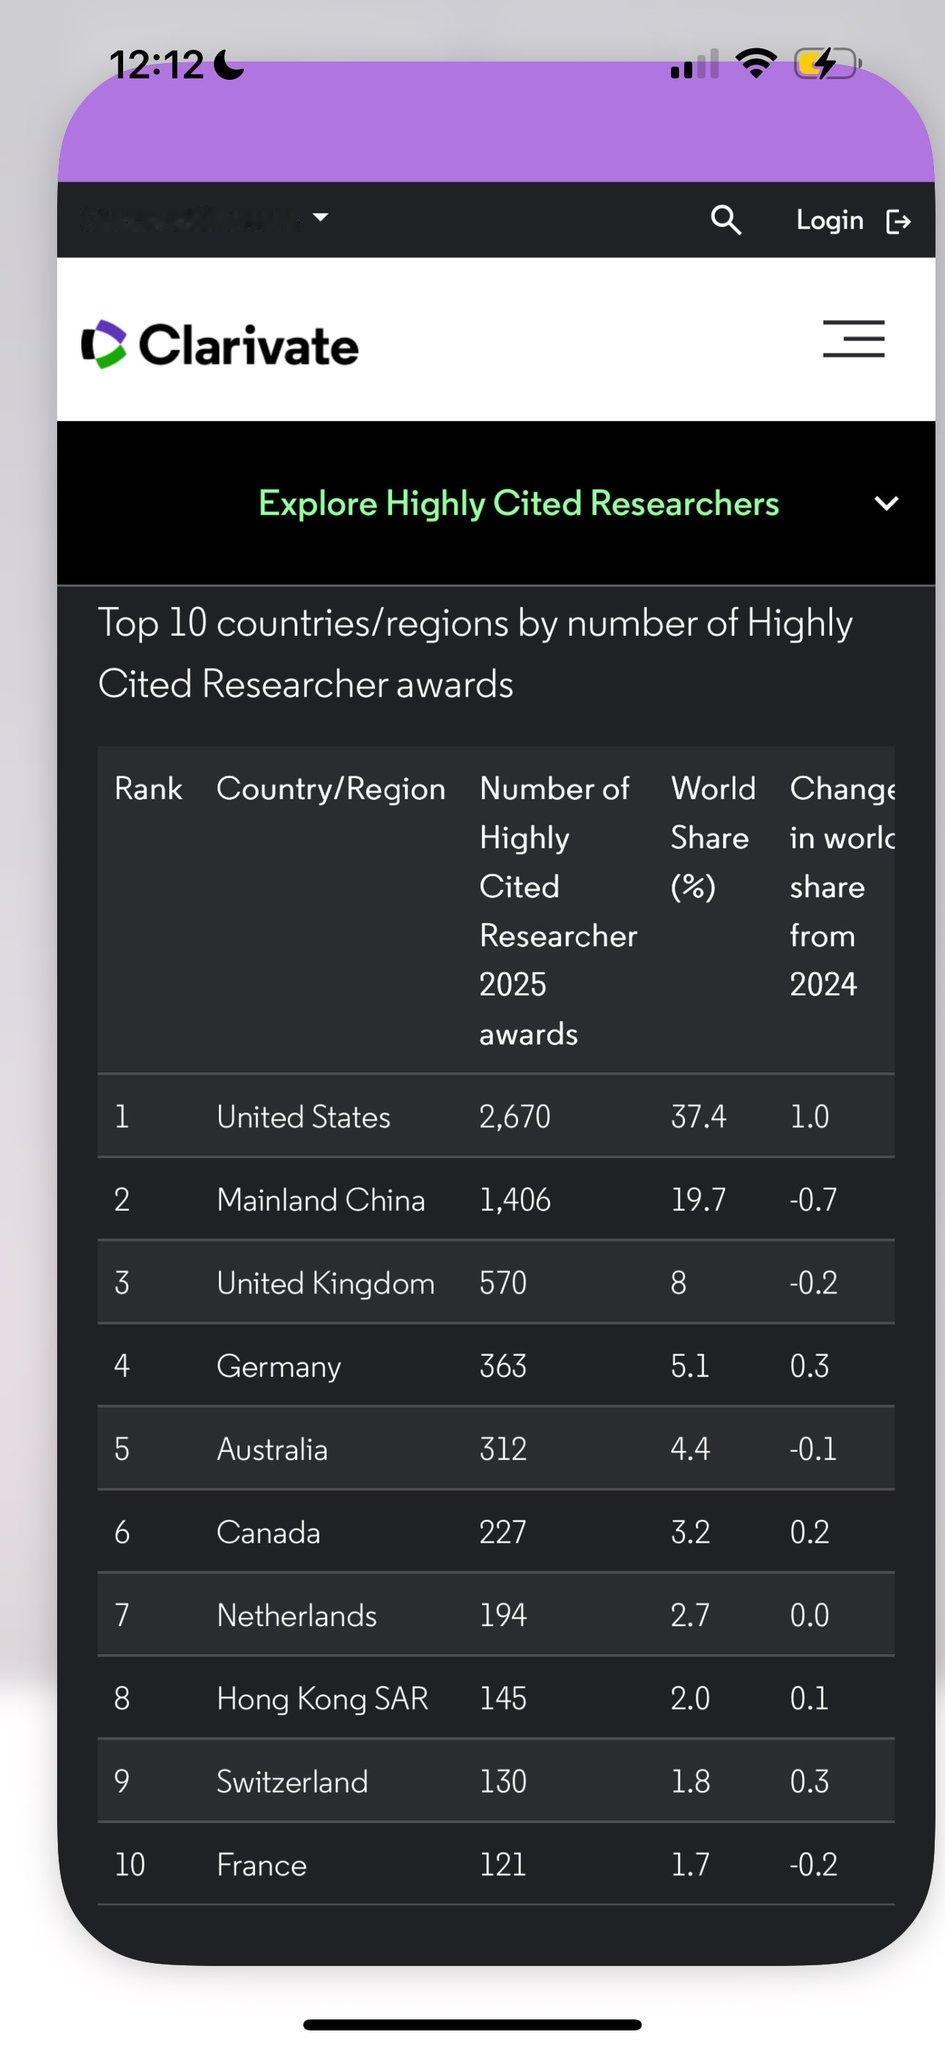Click the Country/Region column header

pos(331,788)
